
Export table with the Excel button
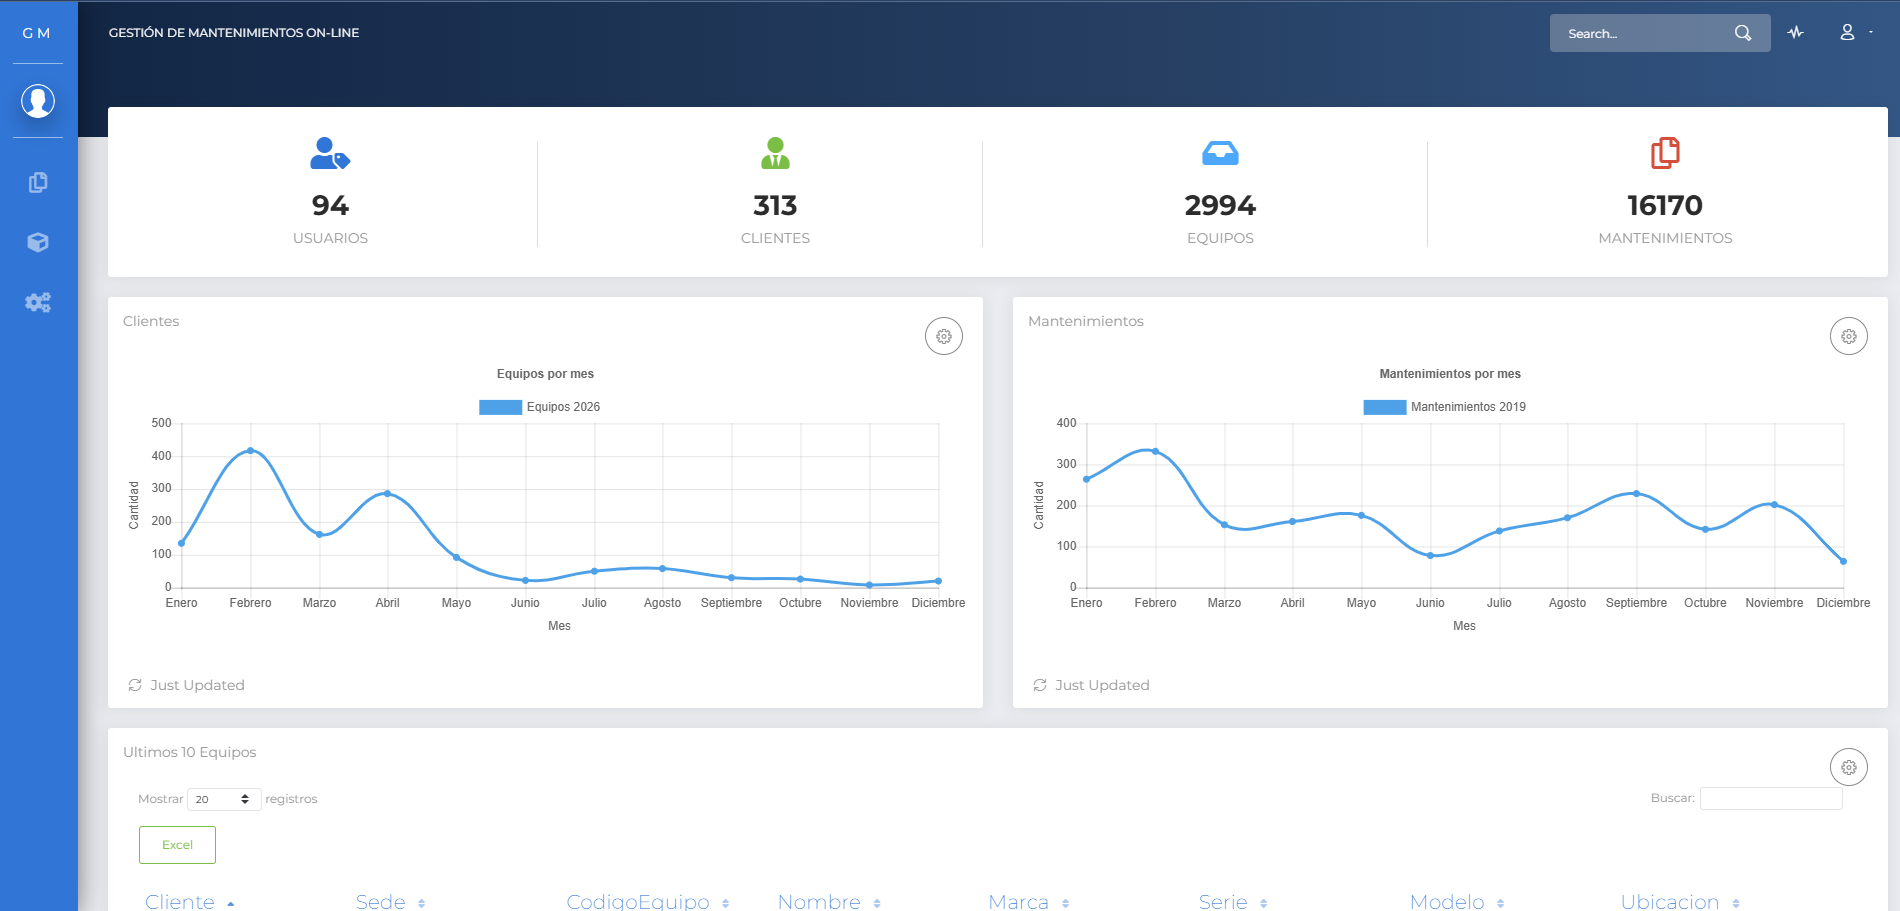[x=177, y=845]
